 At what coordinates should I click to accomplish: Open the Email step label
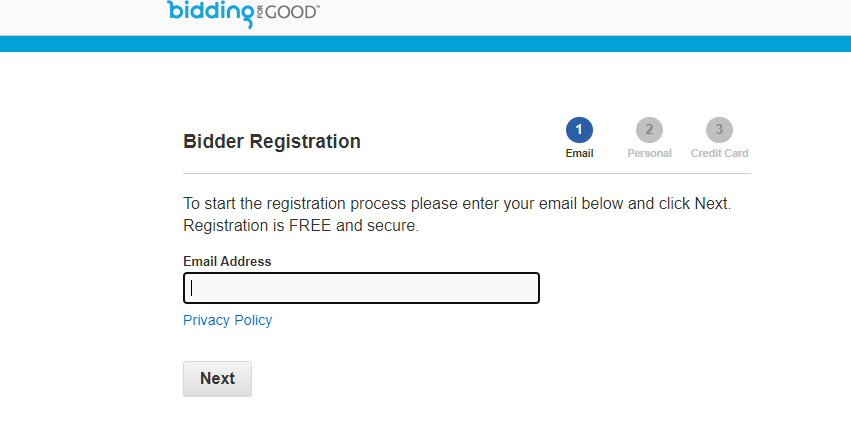[579, 154]
